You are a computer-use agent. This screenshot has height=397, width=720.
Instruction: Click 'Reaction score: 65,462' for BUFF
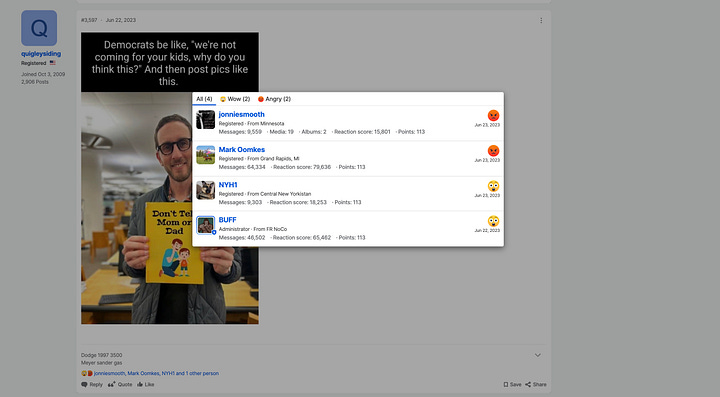[x=302, y=238]
